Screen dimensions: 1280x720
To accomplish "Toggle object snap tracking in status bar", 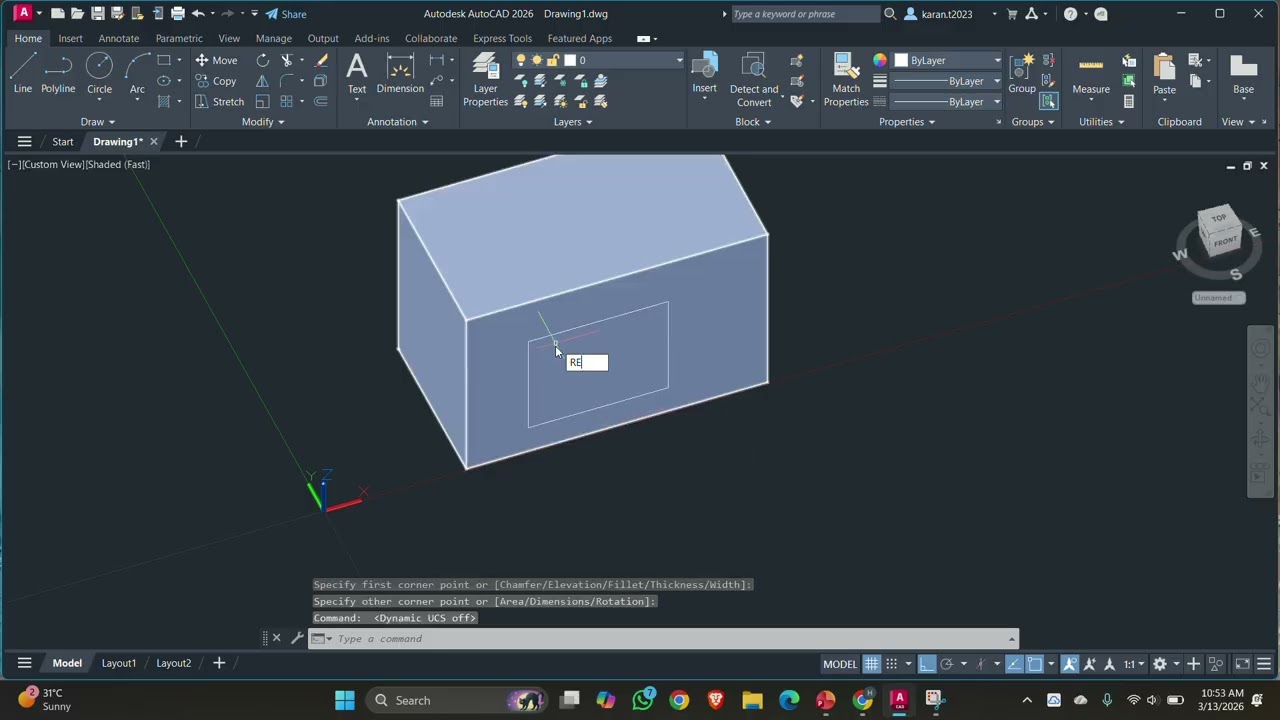I will 1014,664.
